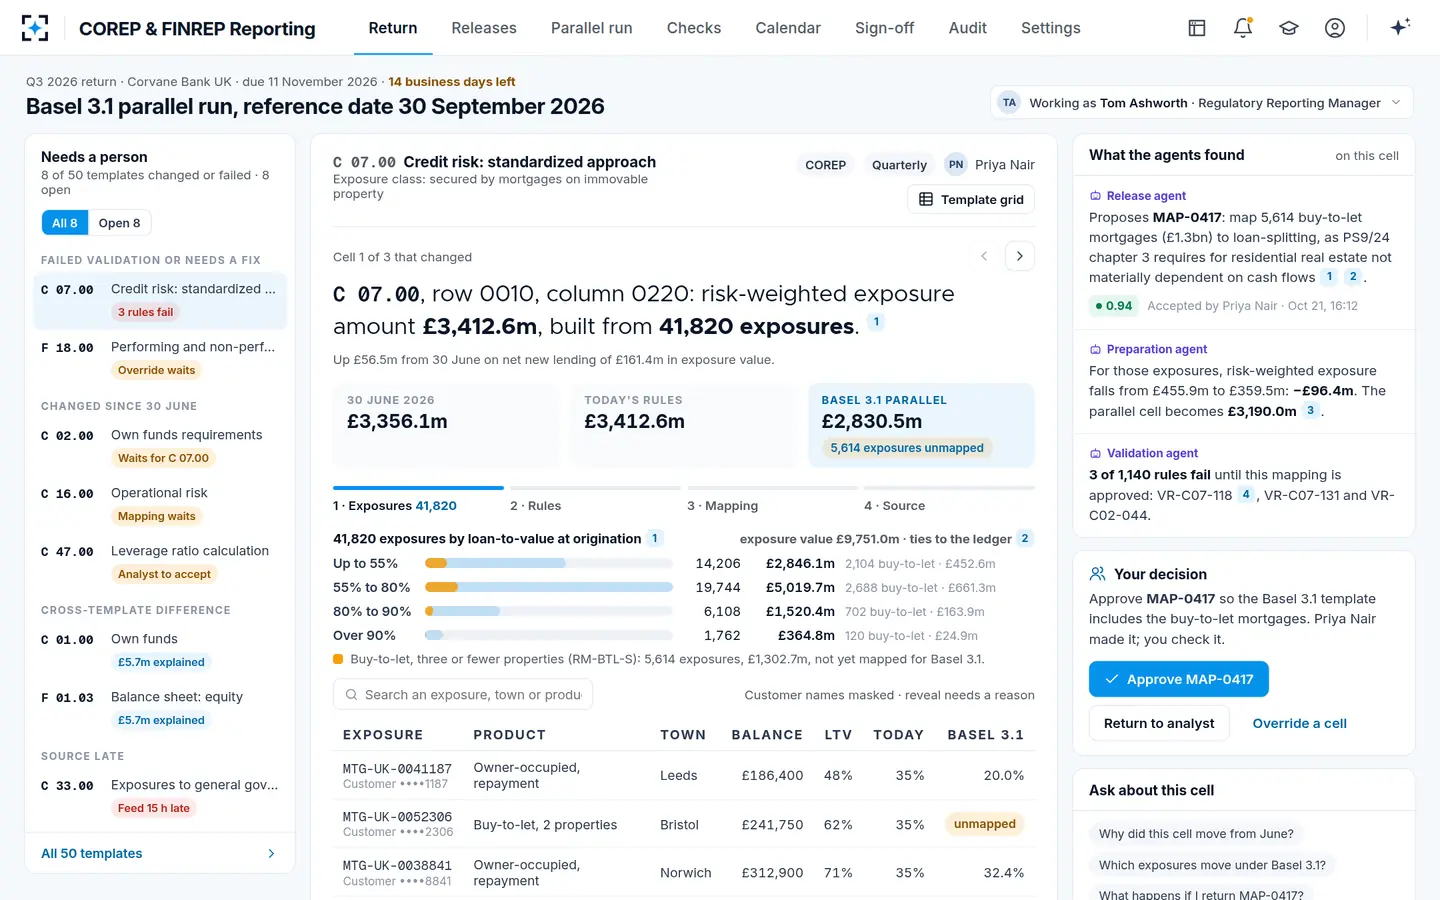The height and width of the screenshot is (900, 1440).
Task: Click the Validation agent icon
Action: pos(1095,453)
